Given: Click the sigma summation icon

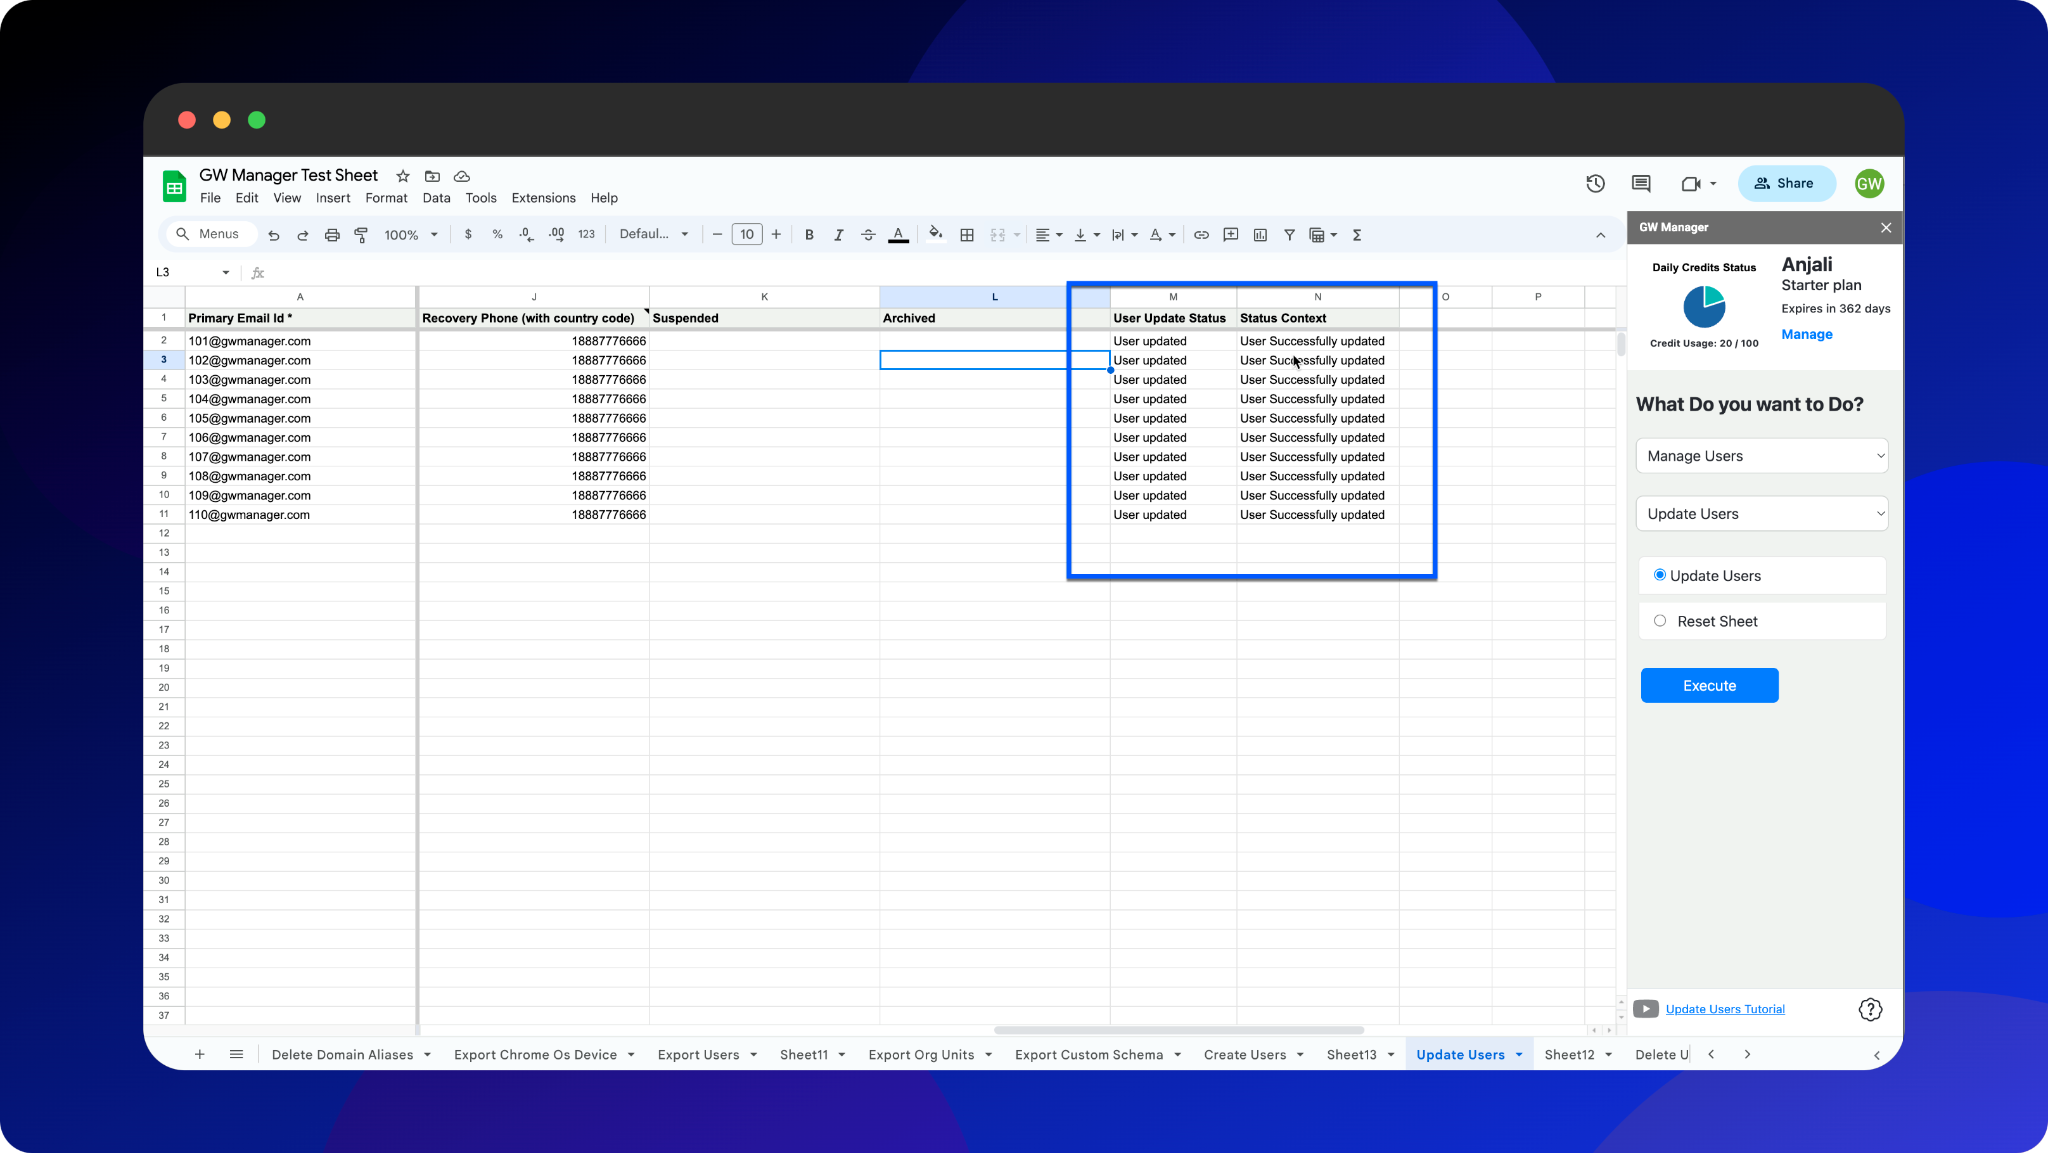Looking at the screenshot, I should pyautogui.click(x=1357, y=233).
